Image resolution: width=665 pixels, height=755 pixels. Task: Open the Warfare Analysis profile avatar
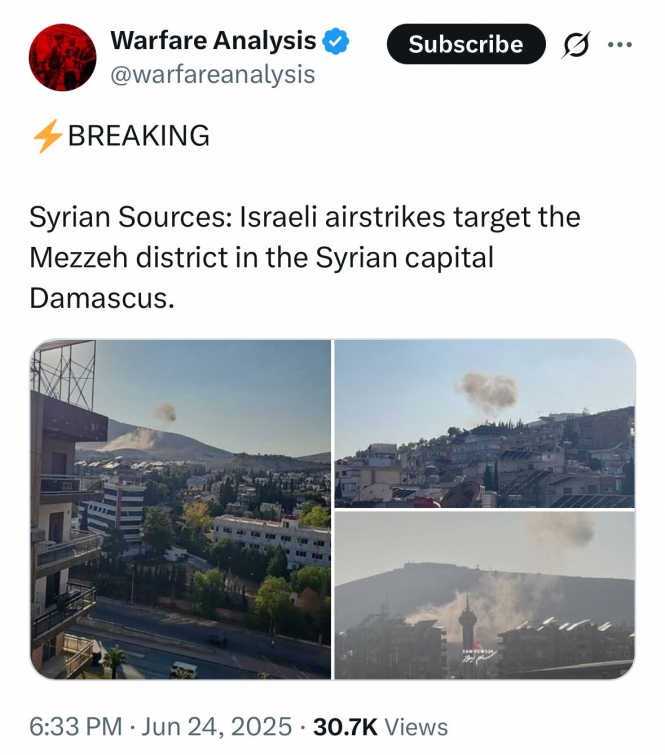click(x=62, y=58)
